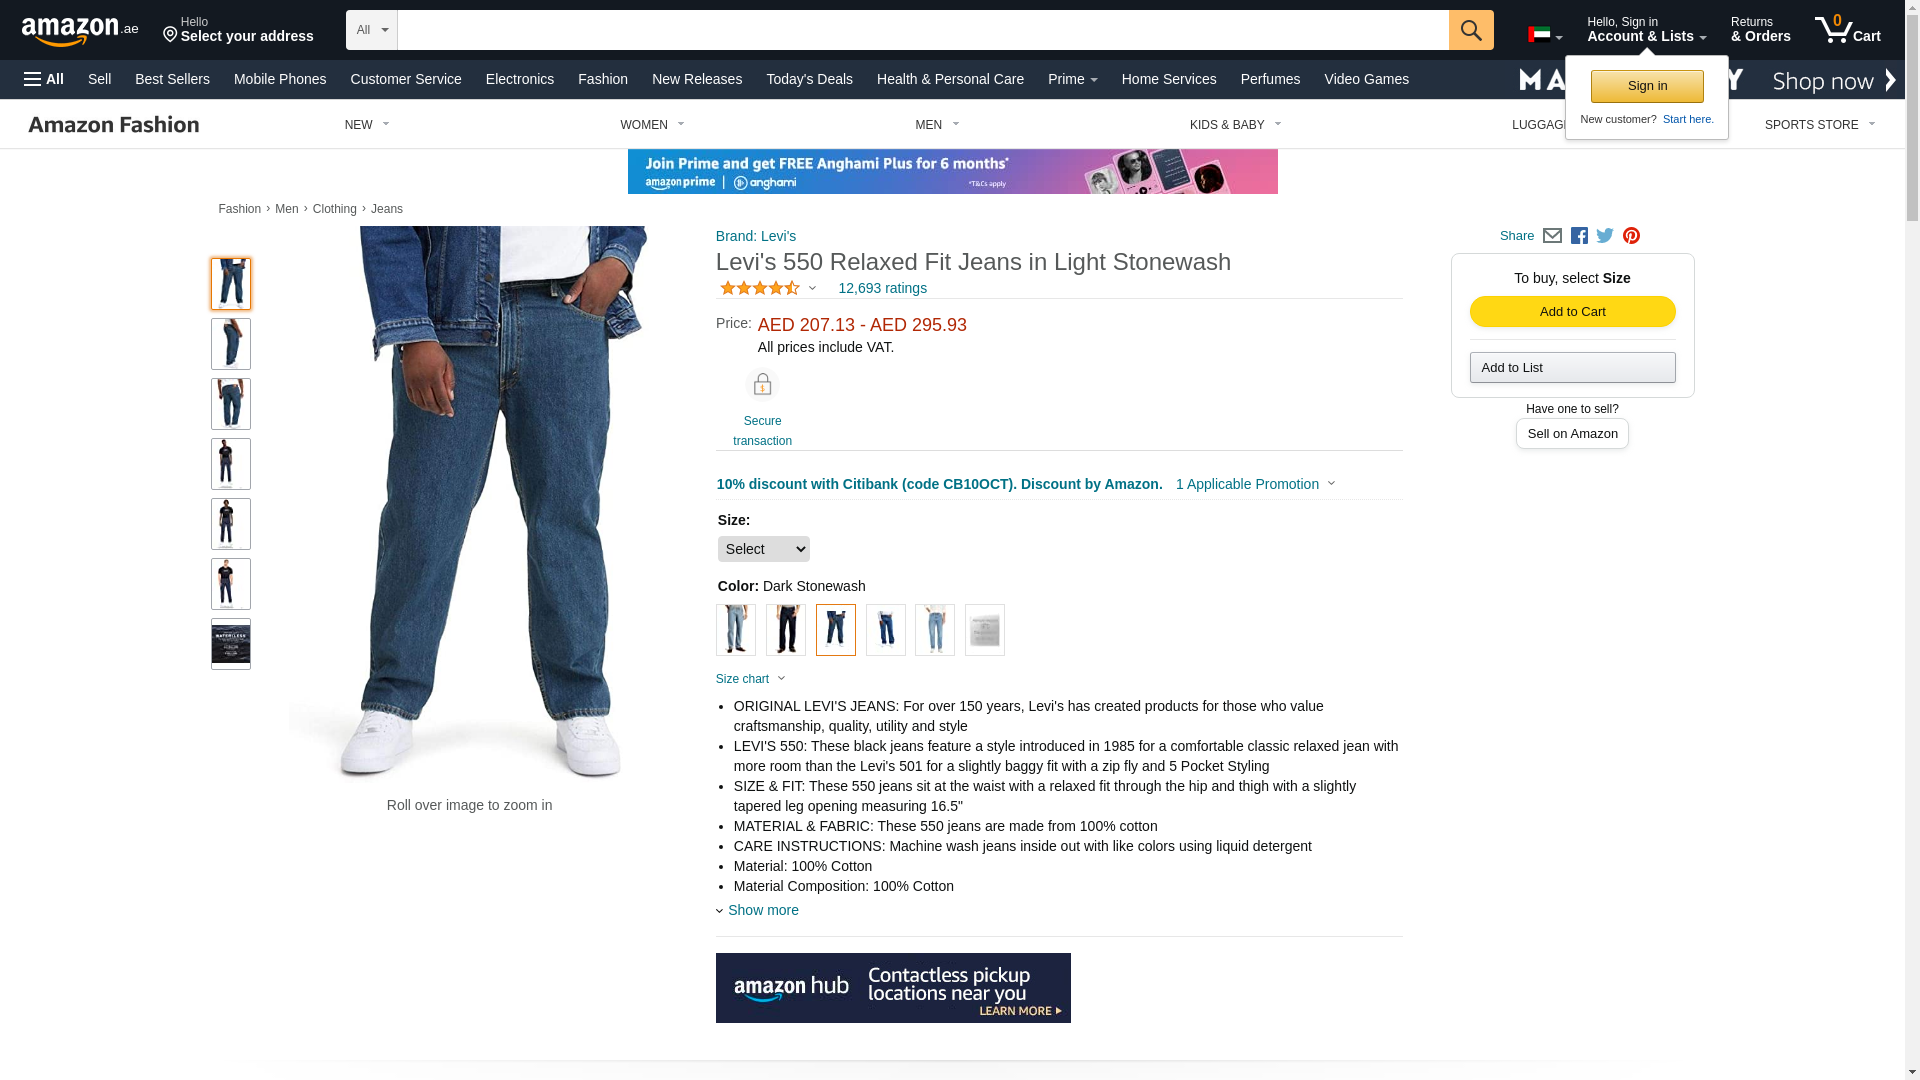The height and width of the screenshot is (1080, 1920).
Task: Share product on Facebook icon
Action: [x=1579, y=236]
